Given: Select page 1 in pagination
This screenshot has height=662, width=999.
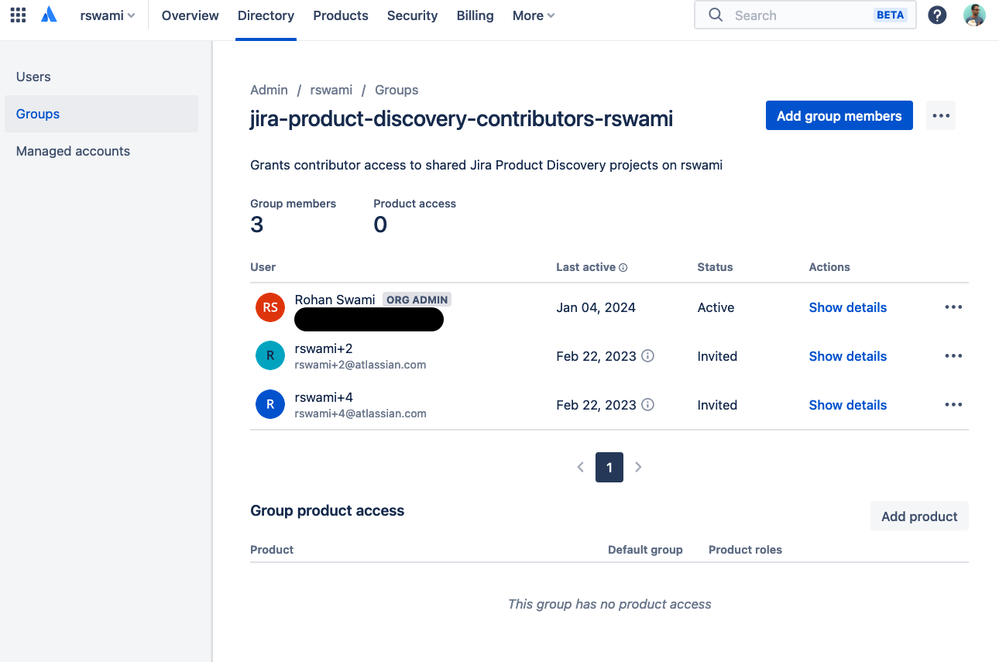Looking at the screenshot, I should 609,467.
